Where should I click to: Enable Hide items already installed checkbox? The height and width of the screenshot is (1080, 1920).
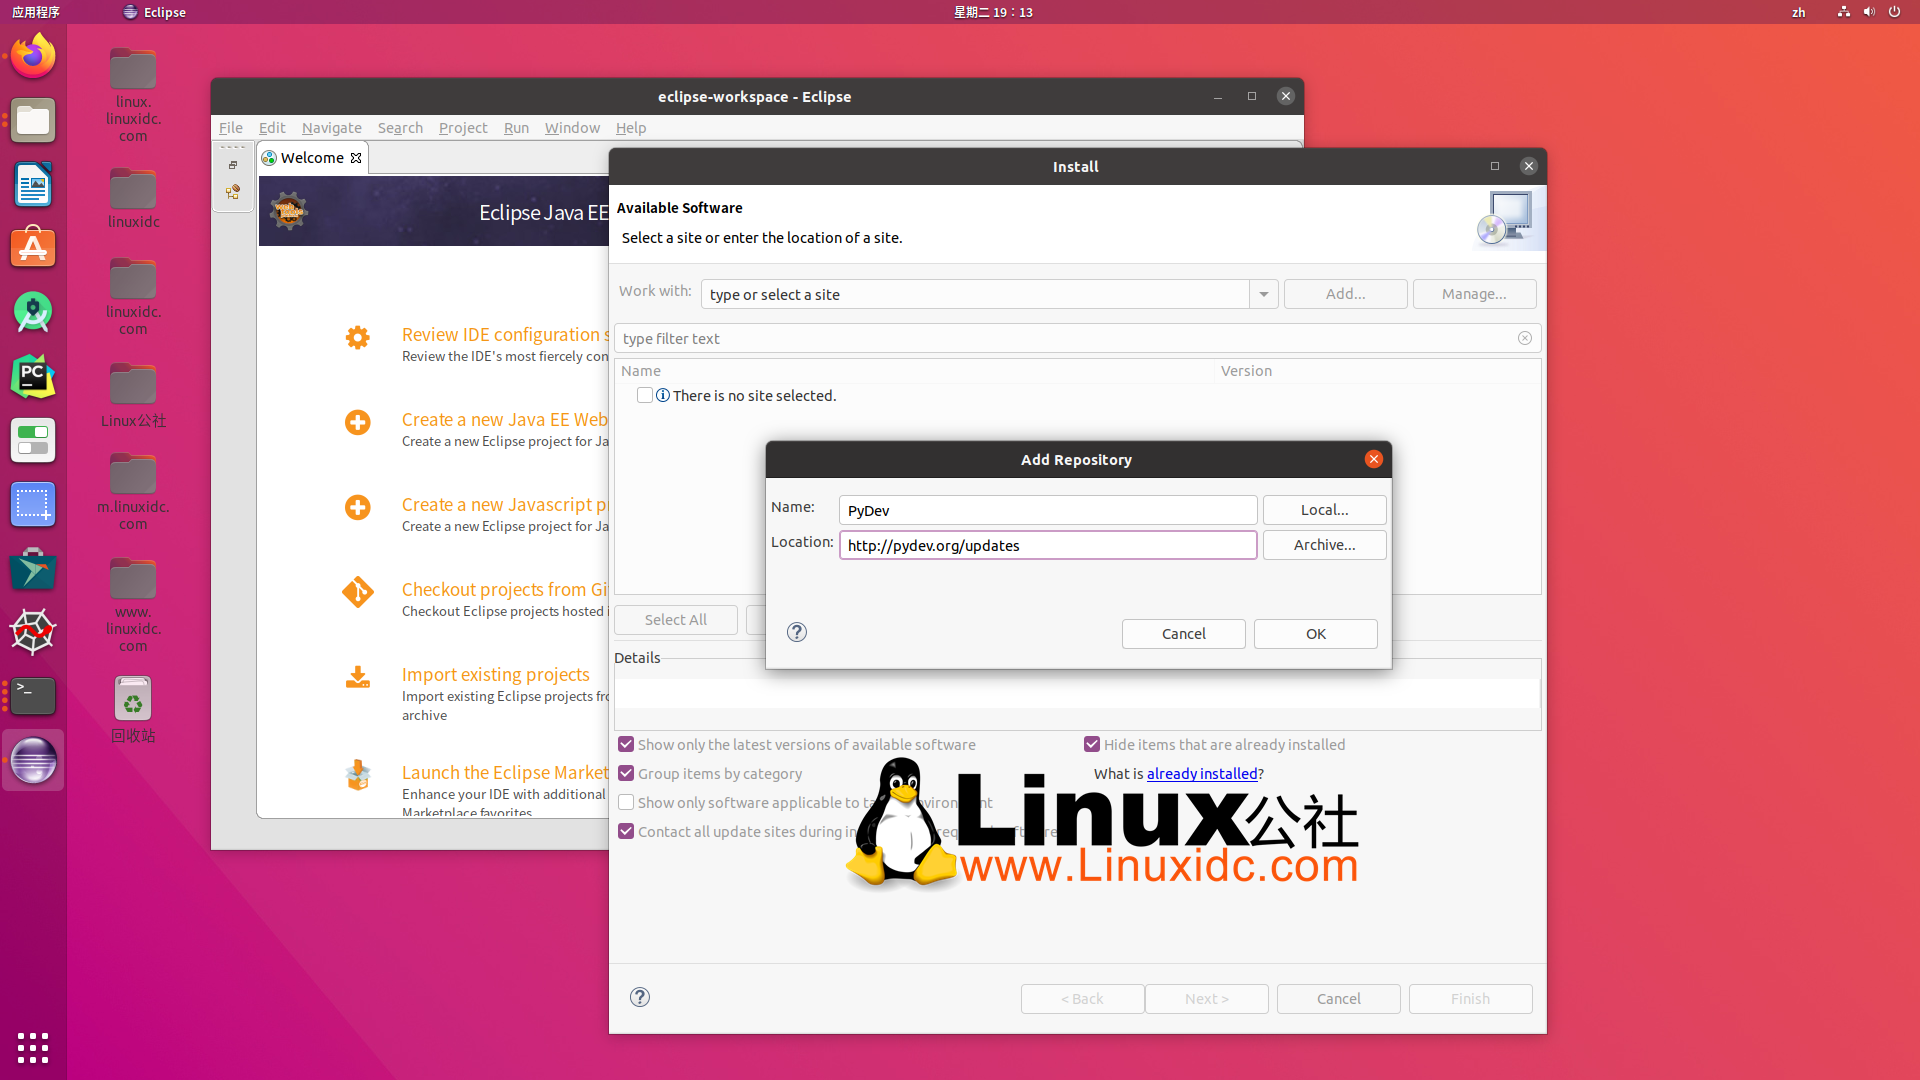[x=1092, y=744]
